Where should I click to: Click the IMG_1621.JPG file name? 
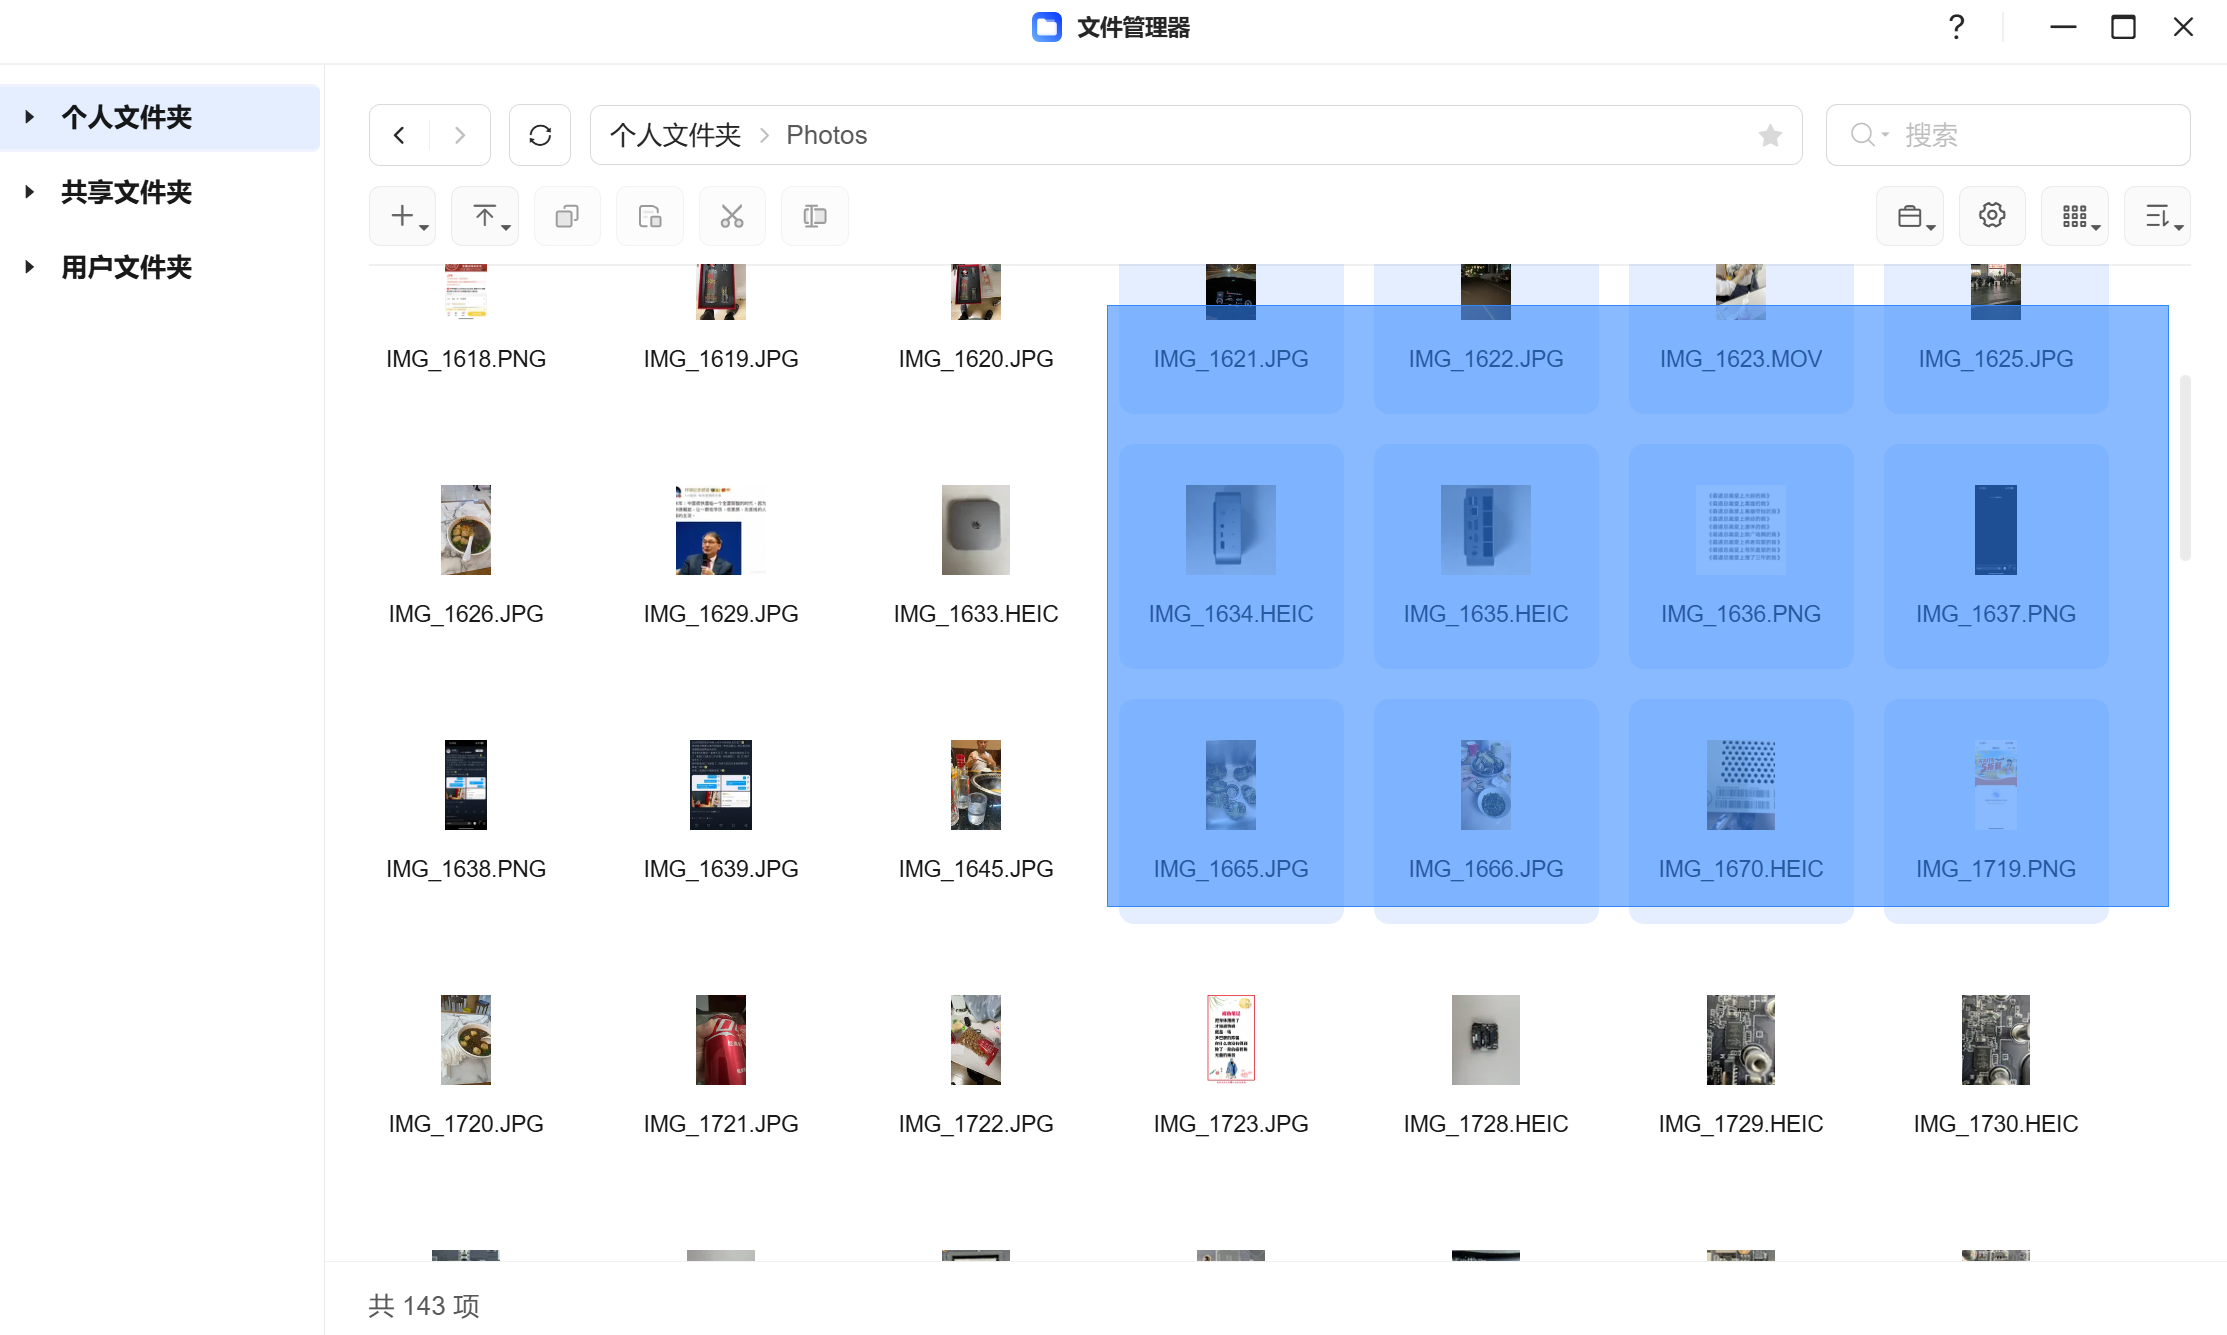pos(1231,359)
